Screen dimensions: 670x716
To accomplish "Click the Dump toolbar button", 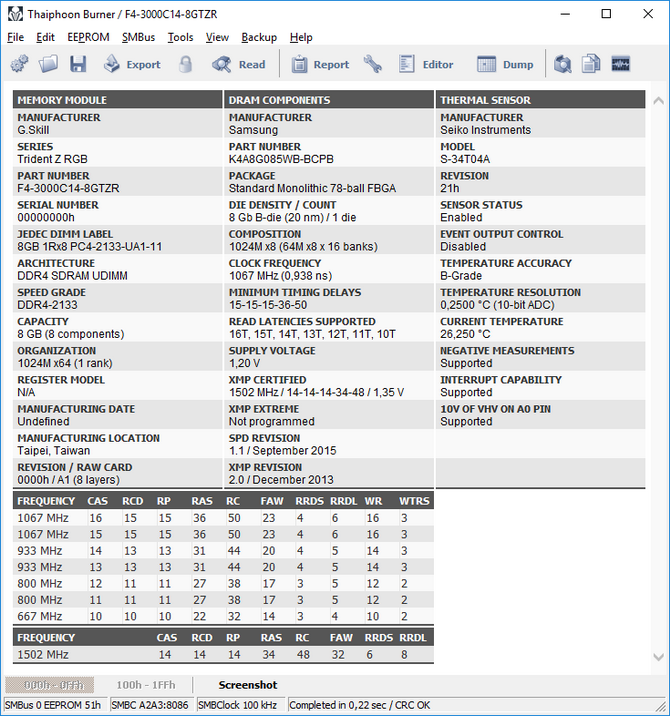I will [505, 64].
